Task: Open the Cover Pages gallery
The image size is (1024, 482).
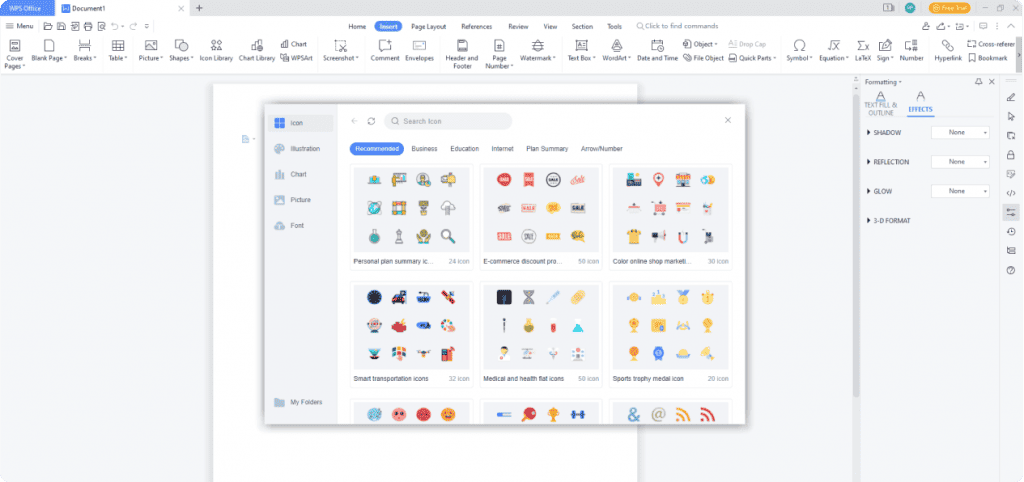Action: point(14,54)
